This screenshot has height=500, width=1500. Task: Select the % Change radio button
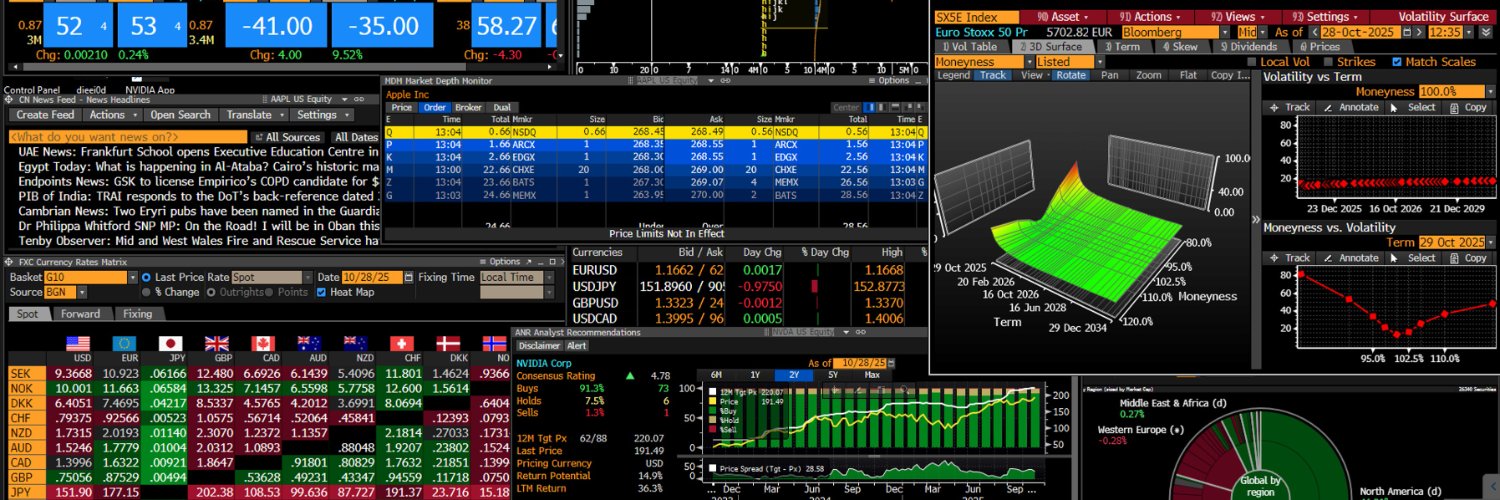[x=147, y=292]
